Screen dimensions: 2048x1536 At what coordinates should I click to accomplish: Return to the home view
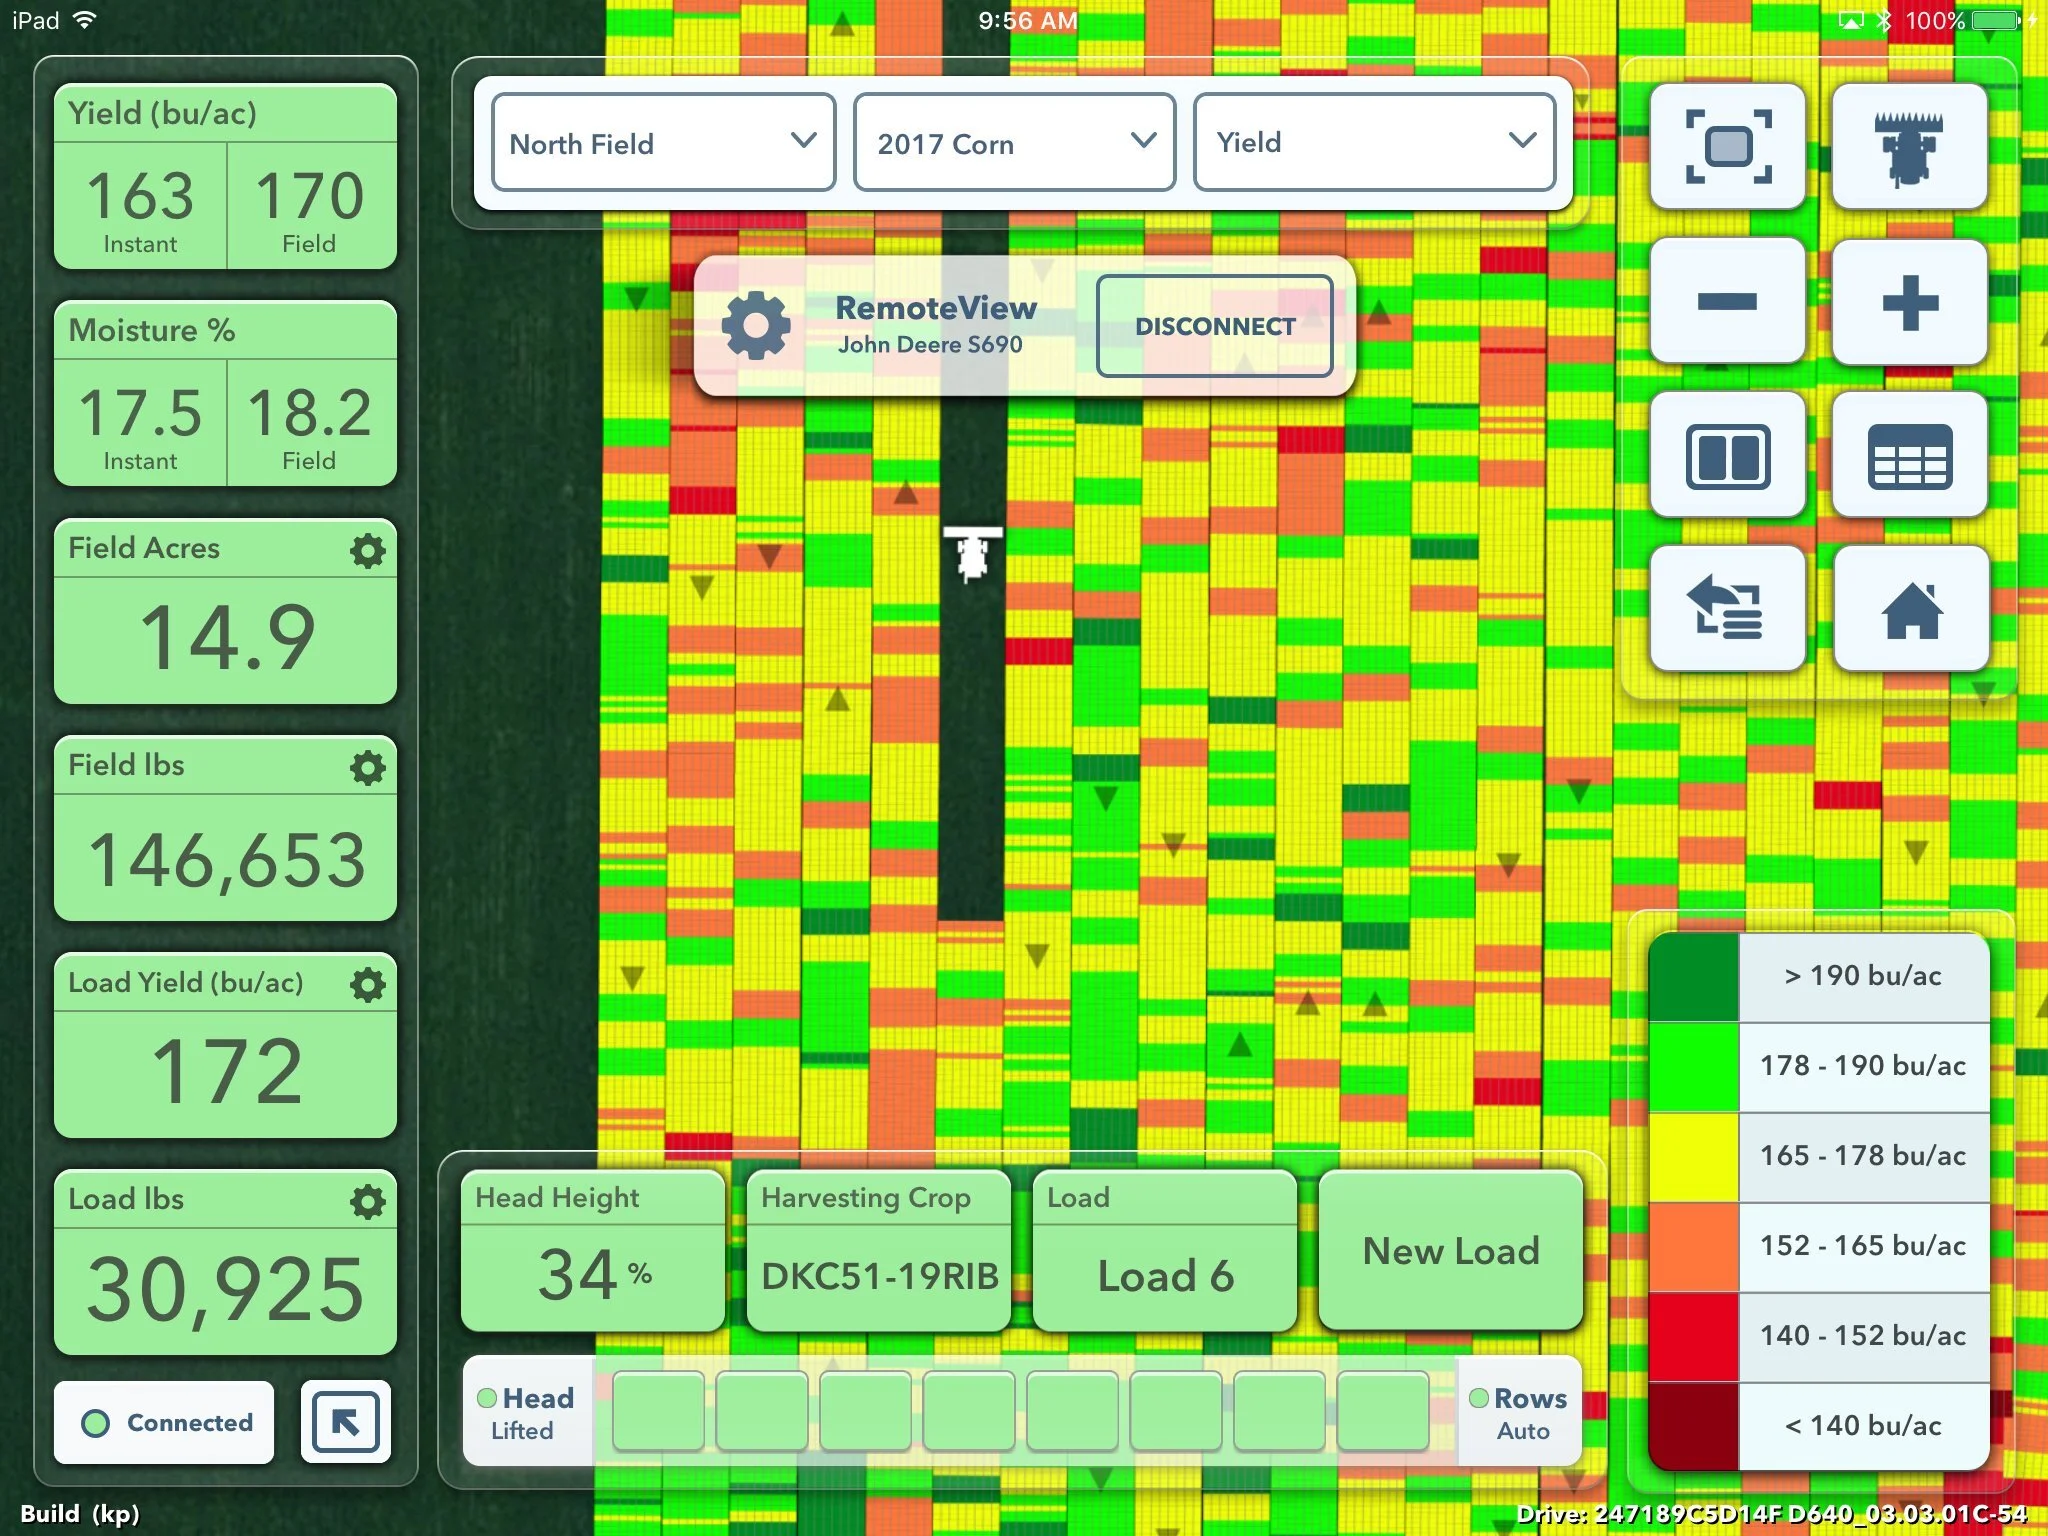1911,609
